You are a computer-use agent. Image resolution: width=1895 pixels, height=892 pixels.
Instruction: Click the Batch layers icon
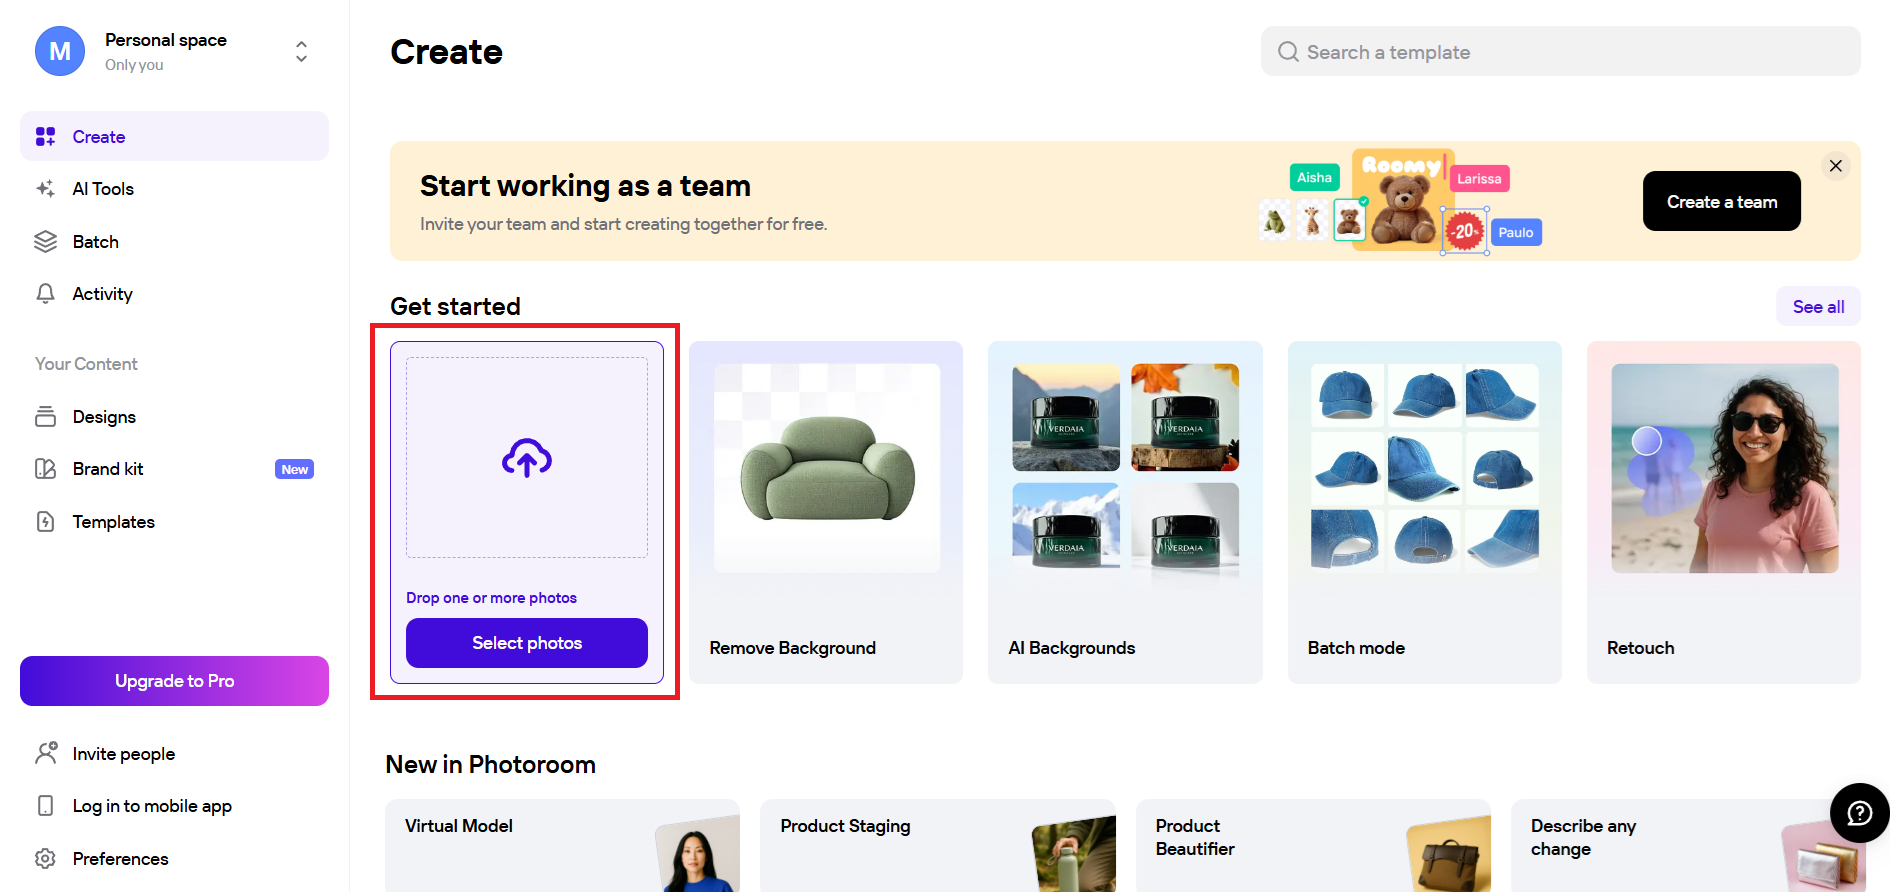point(46,242)
